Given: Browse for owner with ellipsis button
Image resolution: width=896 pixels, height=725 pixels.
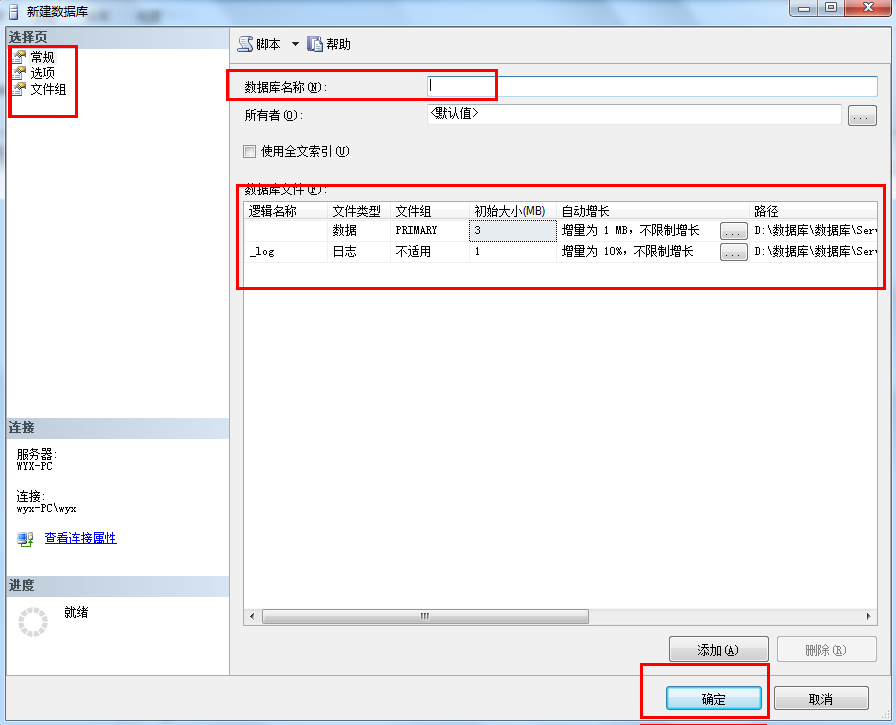Looking at the screenshot, I should click(x=862, y=116).
